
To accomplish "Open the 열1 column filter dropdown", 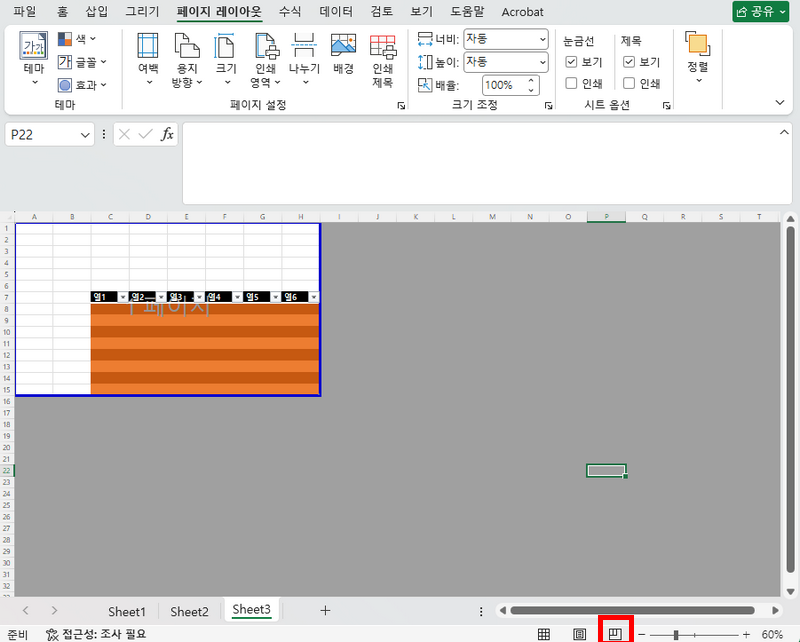I will (x=123, y=297).
